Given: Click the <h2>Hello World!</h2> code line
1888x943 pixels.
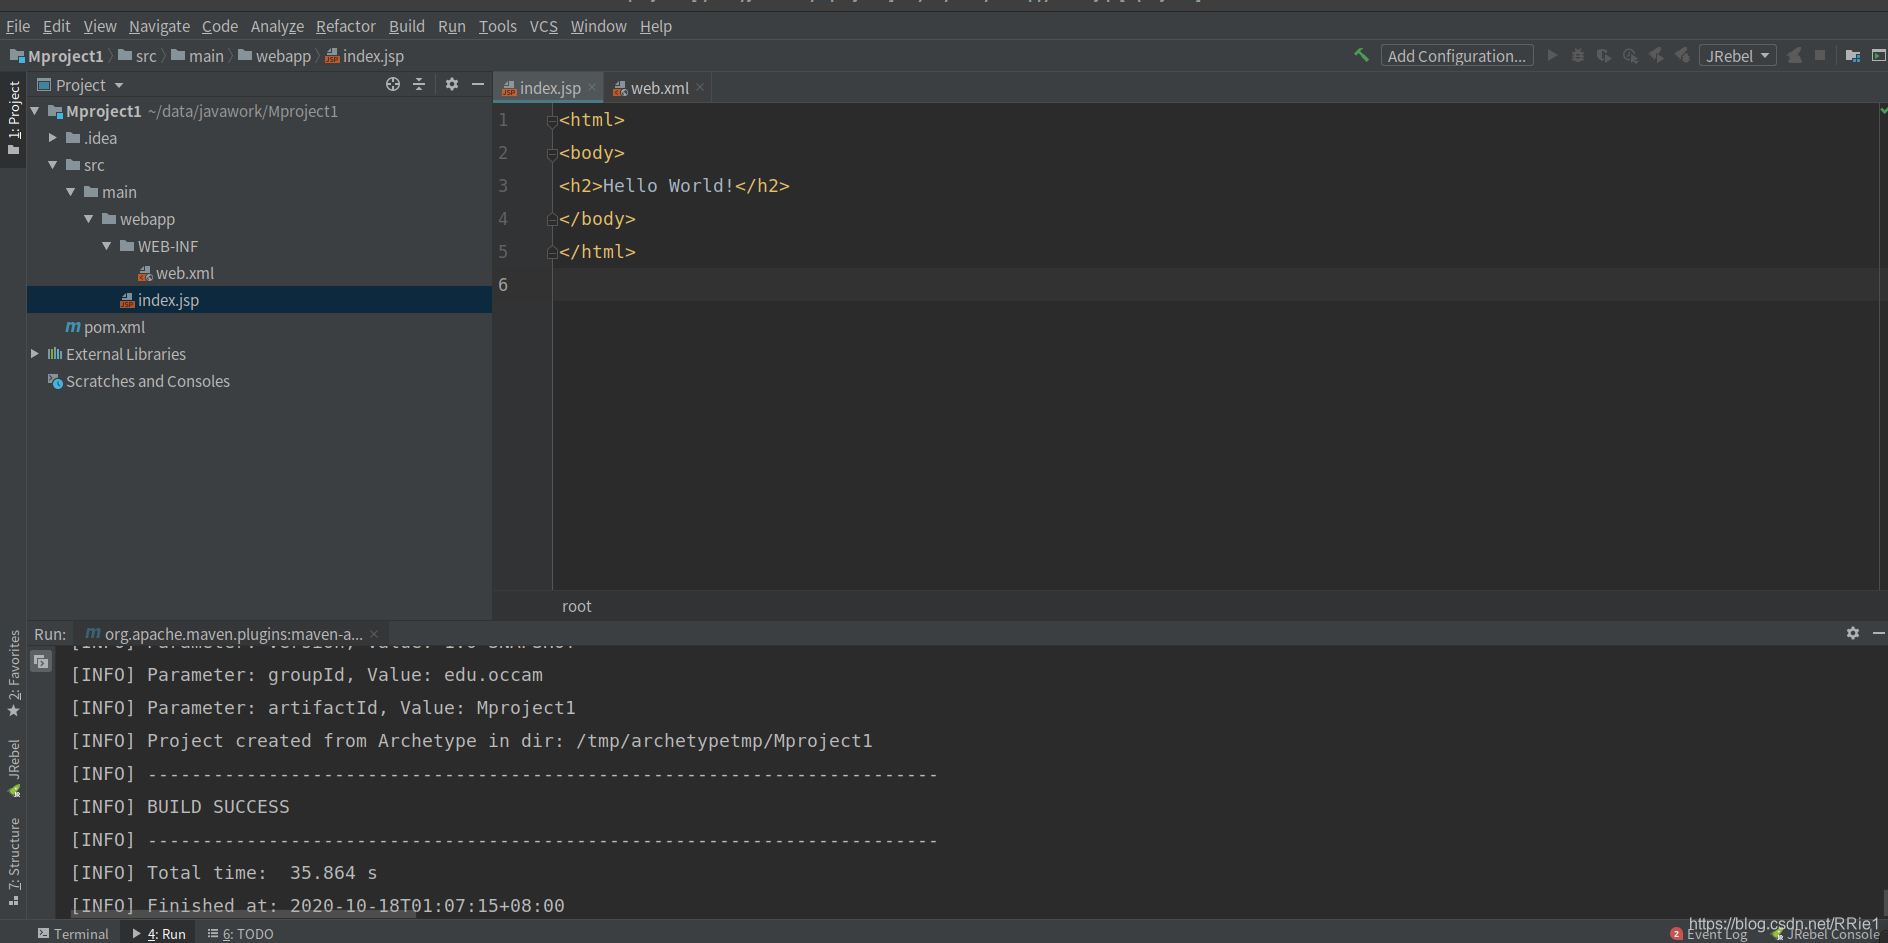Looking at the screenshot, I should coord(674,186).
